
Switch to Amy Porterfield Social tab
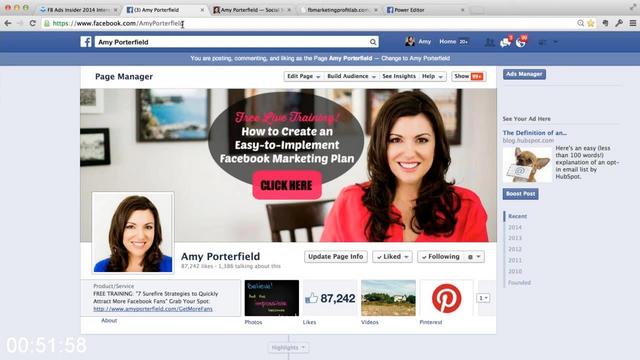click(x=252, y=9)
